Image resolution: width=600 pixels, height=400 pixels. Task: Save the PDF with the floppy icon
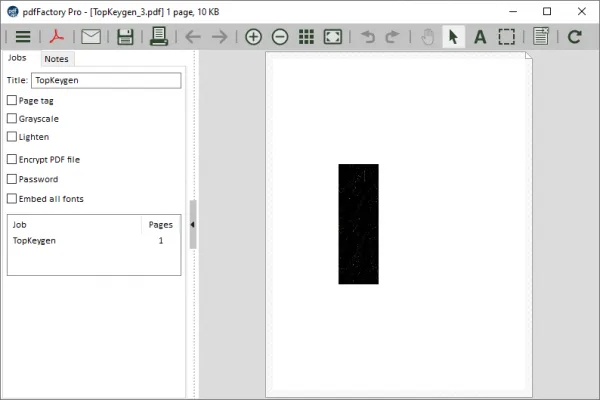(x=125, y=37)
